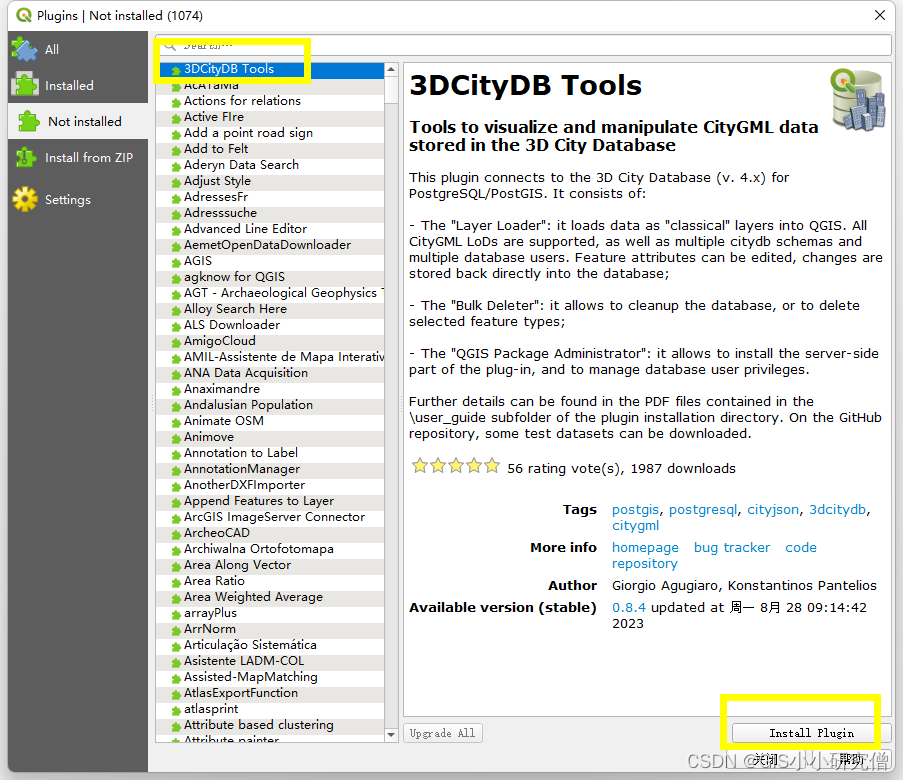The image size is (903, 780).
Task: Select ArcheoCAD plugin
Action: tap(270, 533)
